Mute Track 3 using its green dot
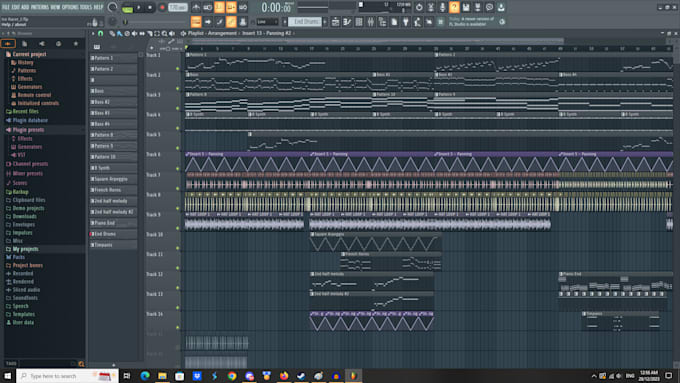 pyautogui.click(x=177, y=108)
